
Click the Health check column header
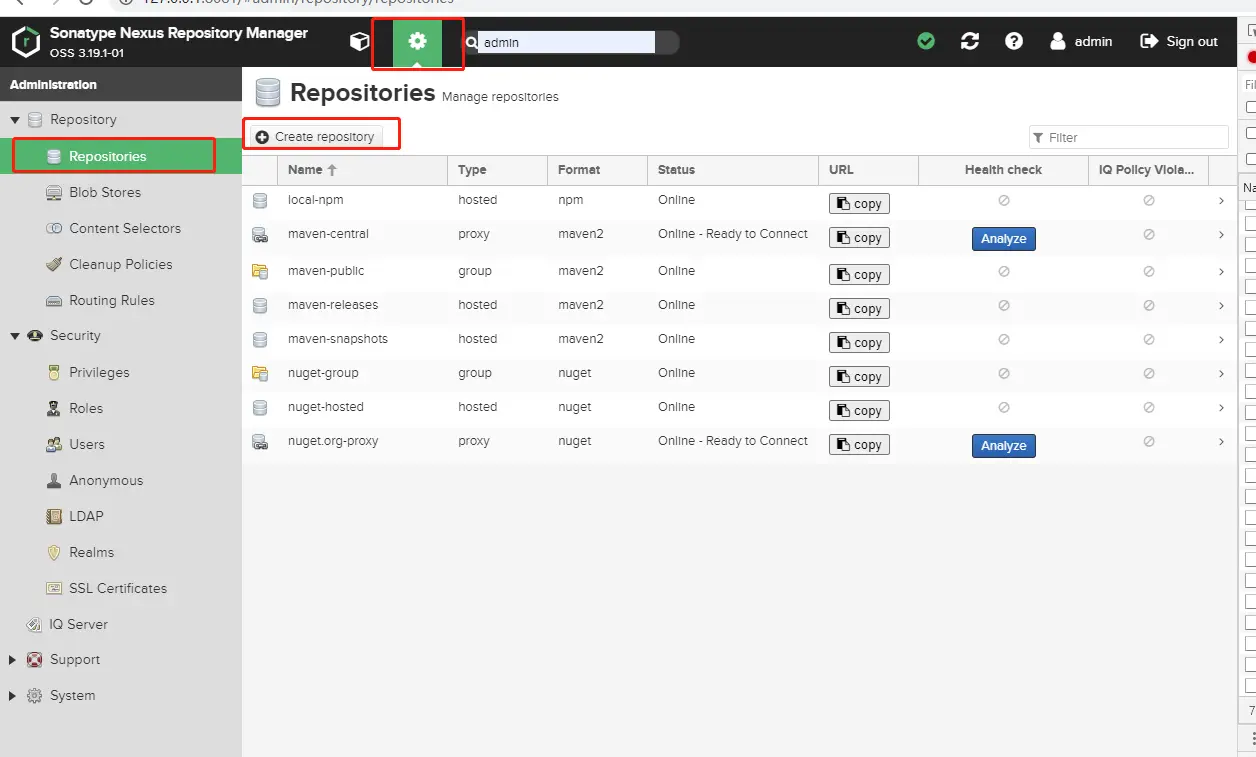pos(1003,170)
